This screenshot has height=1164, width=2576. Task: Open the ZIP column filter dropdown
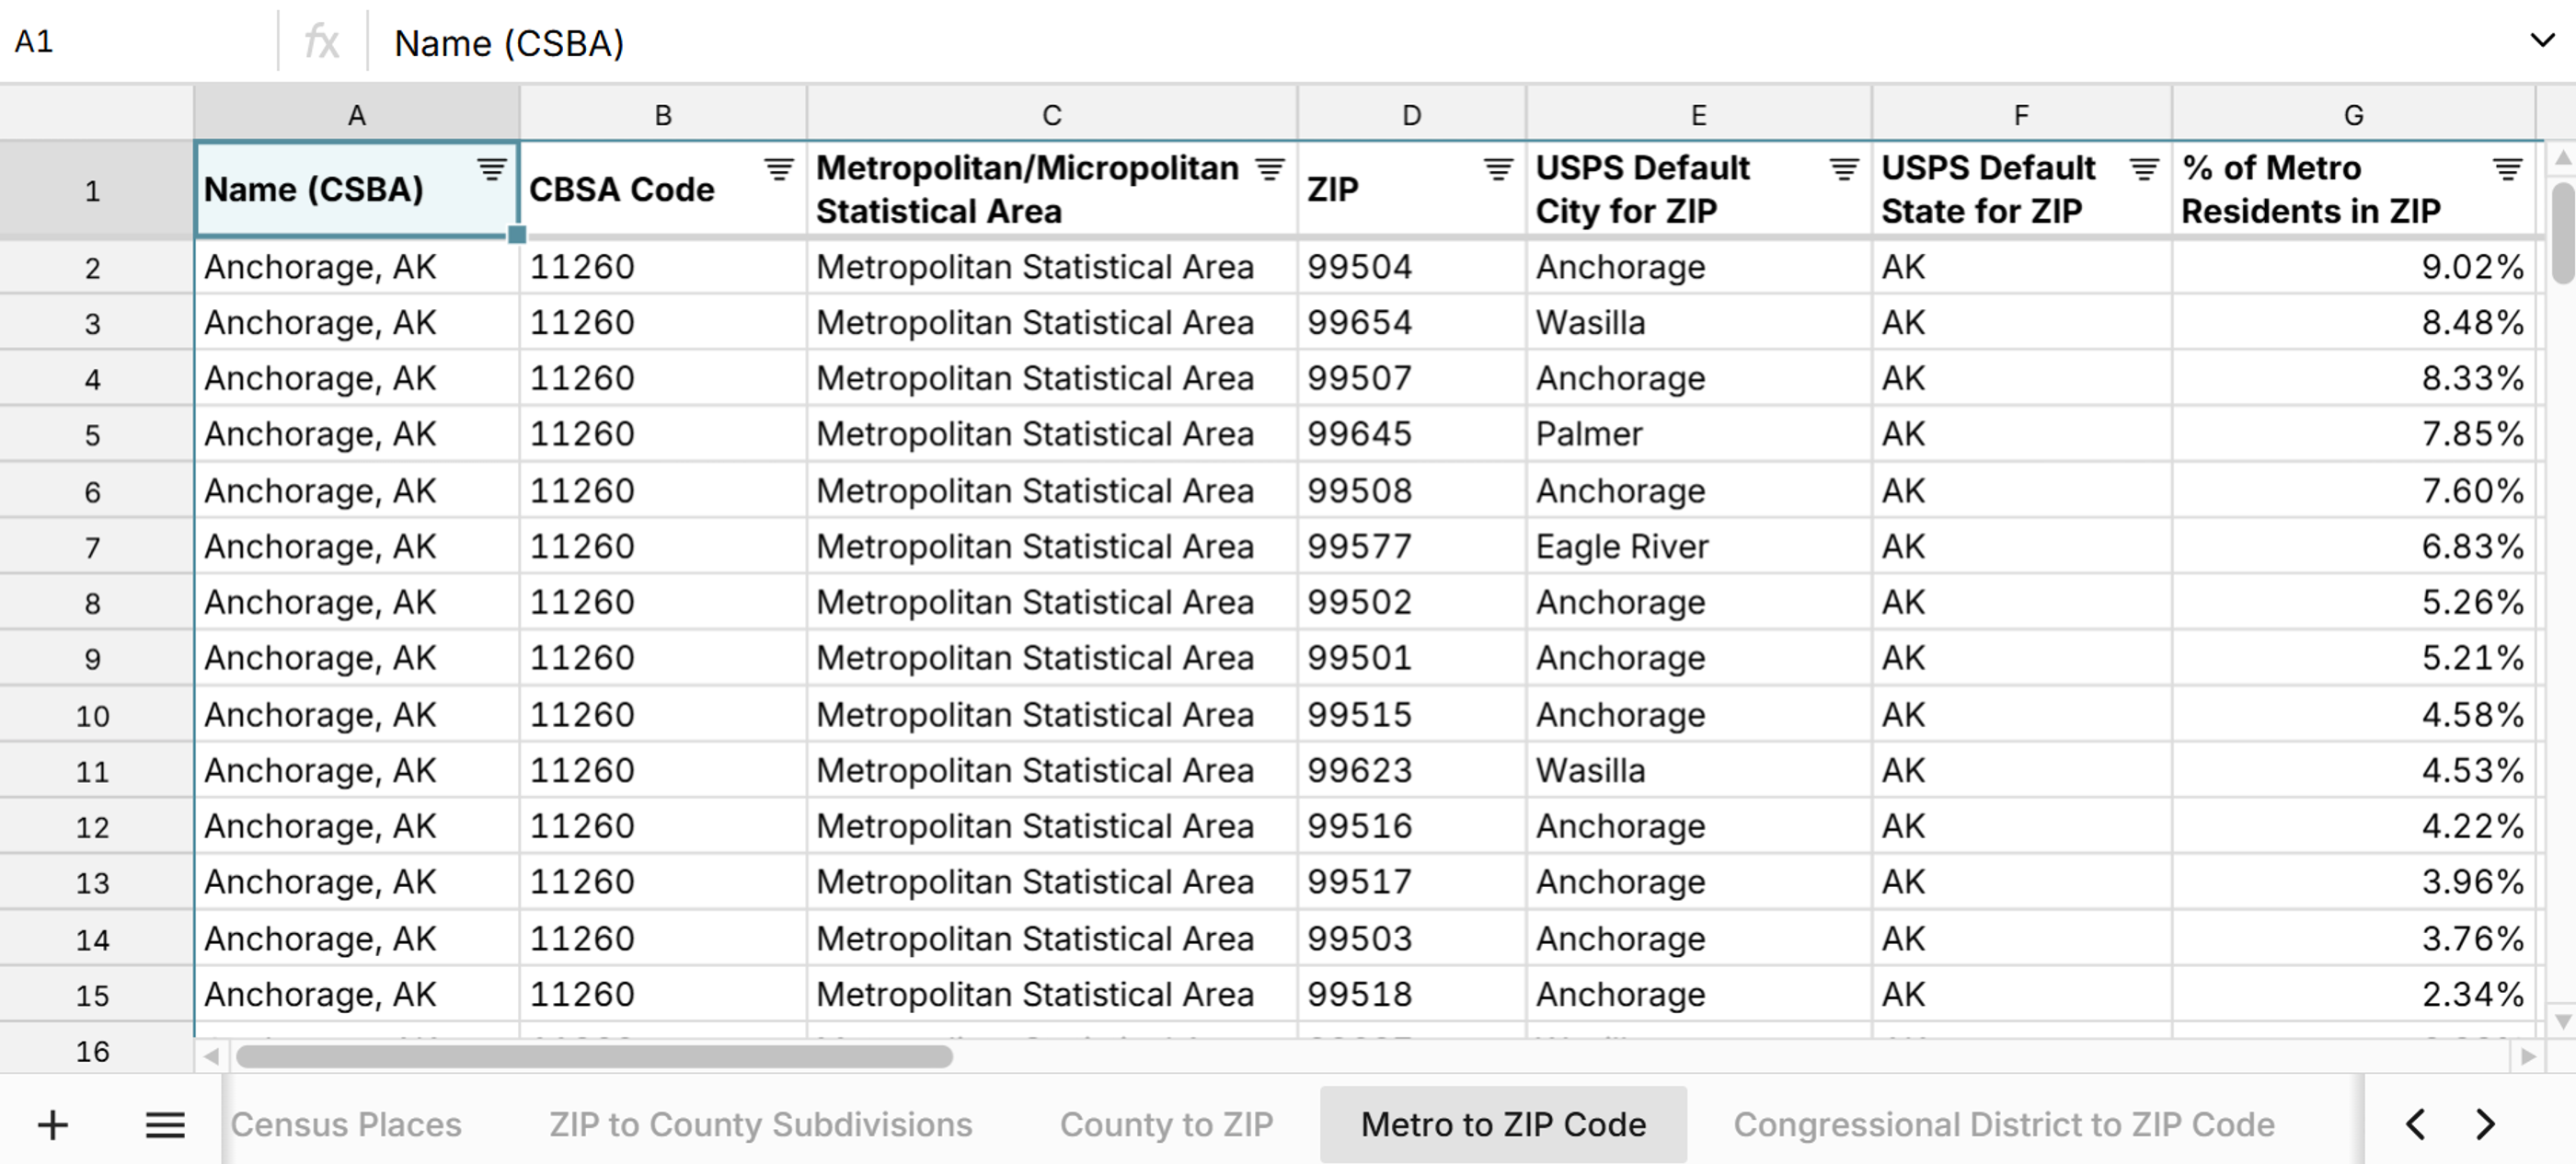[x=1497, y=170]
